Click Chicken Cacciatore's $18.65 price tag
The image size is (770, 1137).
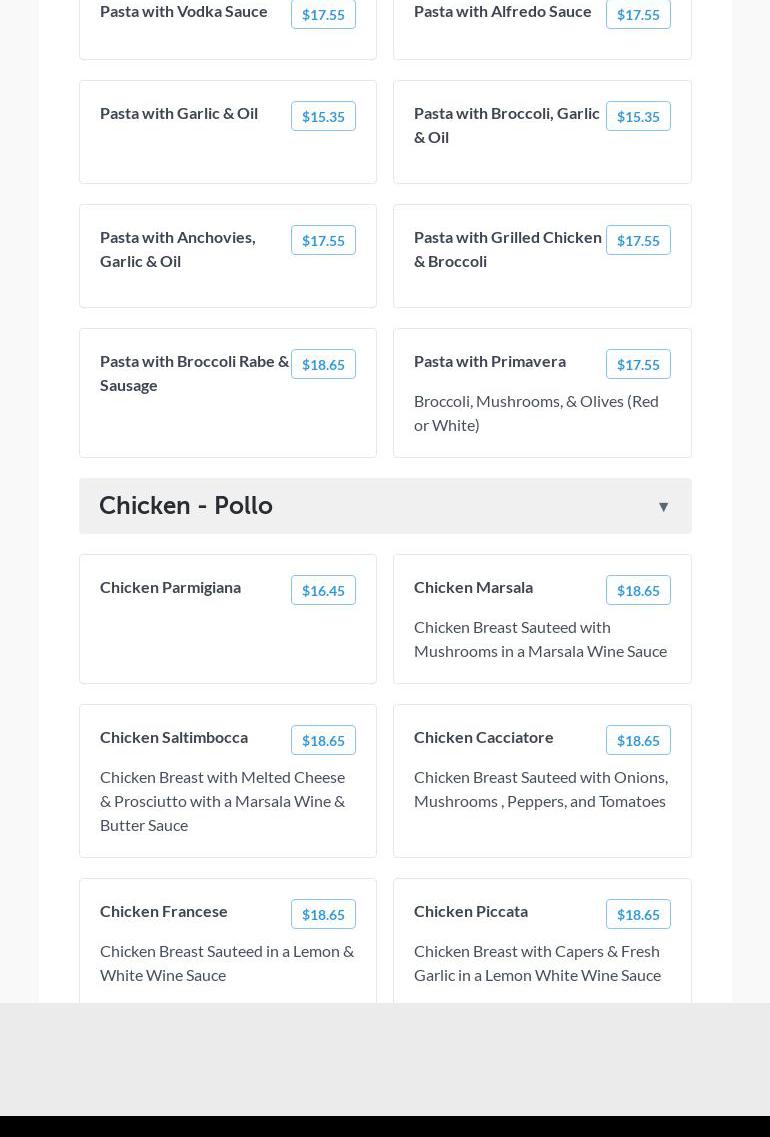637,741
